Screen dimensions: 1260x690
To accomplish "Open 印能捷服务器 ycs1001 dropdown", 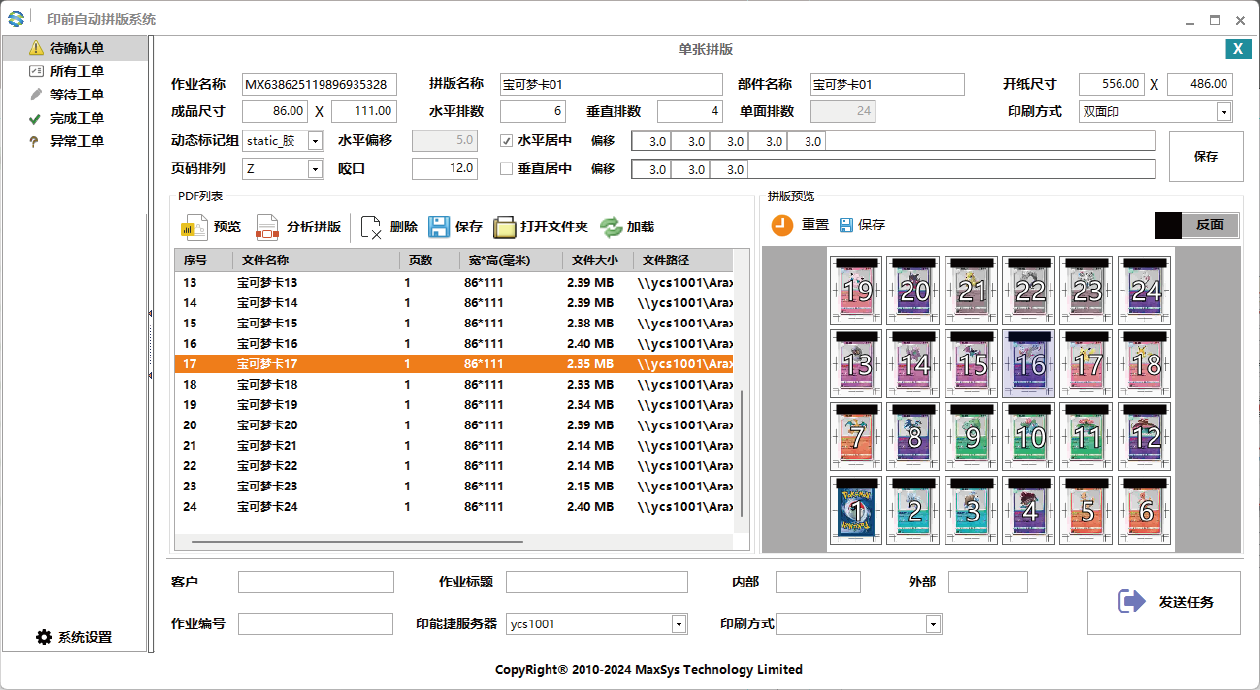I will click(x=679, y=624).
